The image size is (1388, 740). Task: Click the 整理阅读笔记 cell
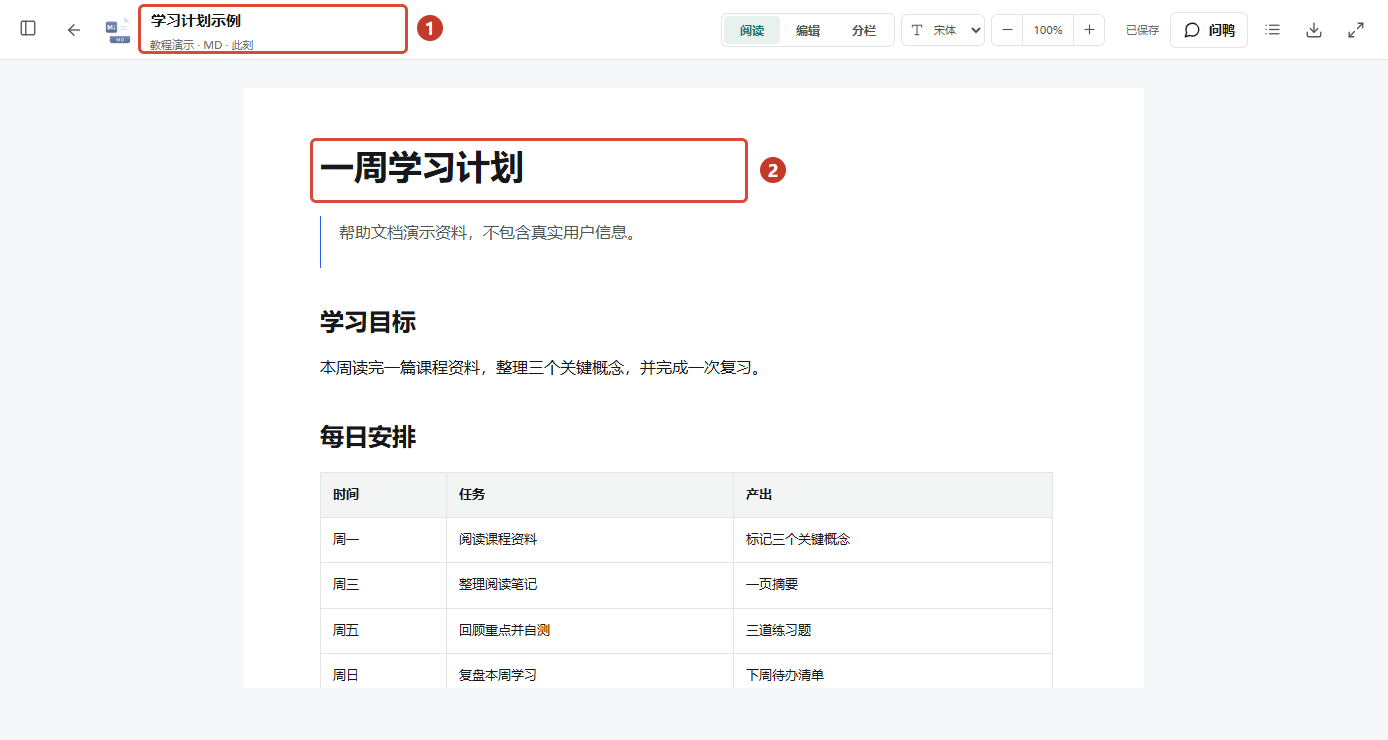[x=590, y=585]
